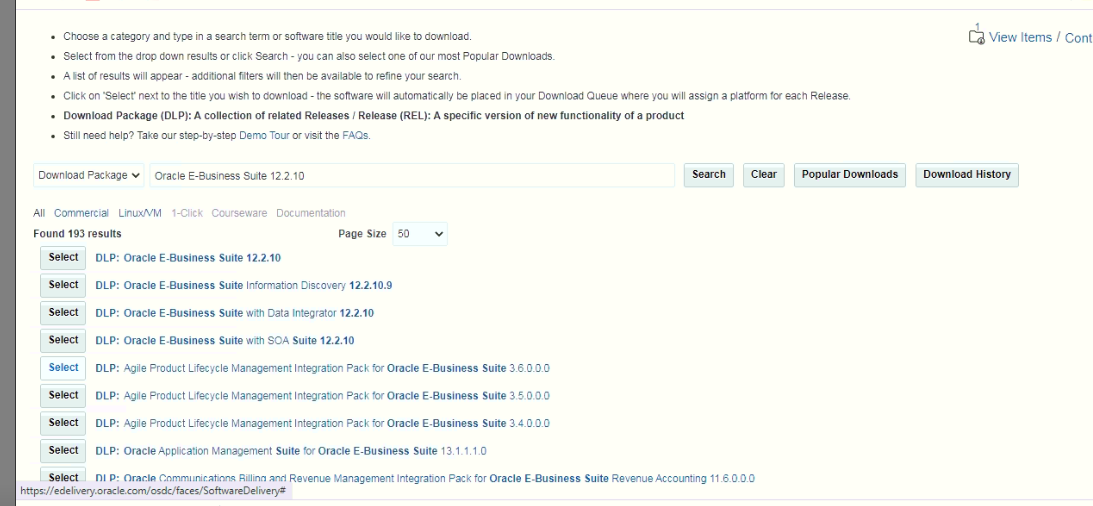Open the Demo Tour link
This screenshot has height=506, width=1093.
(x=264, y=136)
